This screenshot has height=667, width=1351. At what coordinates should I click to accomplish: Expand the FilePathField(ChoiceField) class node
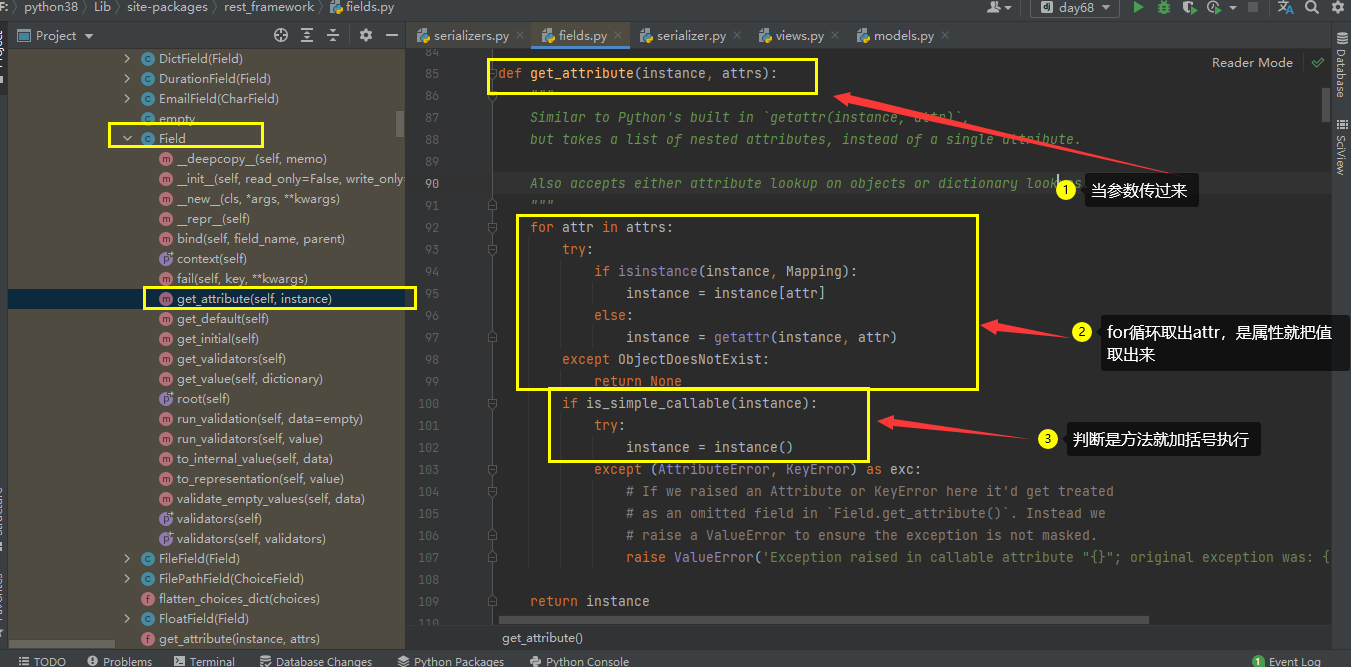pyautogui.click(x=127, y=579)
